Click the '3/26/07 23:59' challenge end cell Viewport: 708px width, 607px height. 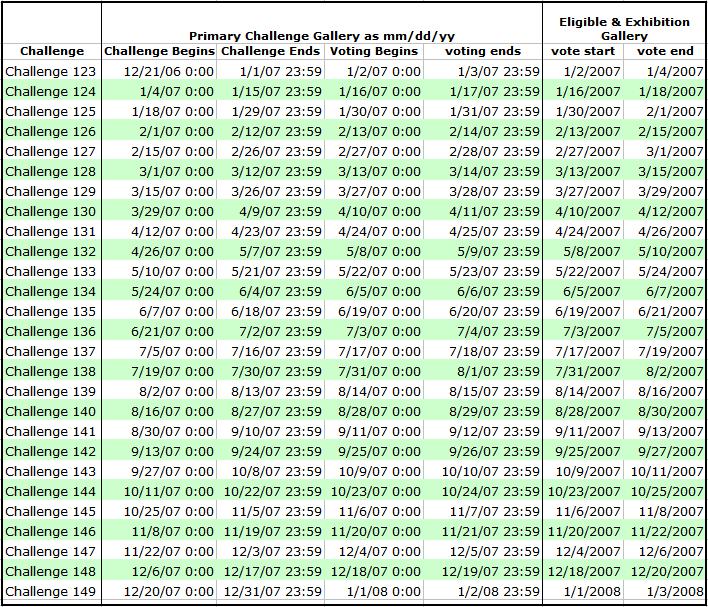[x=277, y=191]
